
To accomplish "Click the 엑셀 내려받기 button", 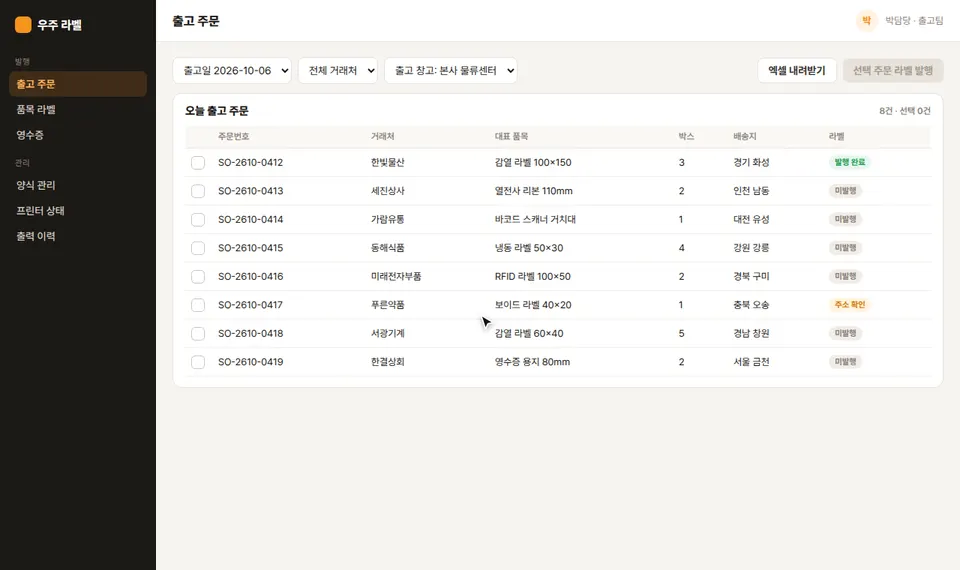I will tap(797, 70).
